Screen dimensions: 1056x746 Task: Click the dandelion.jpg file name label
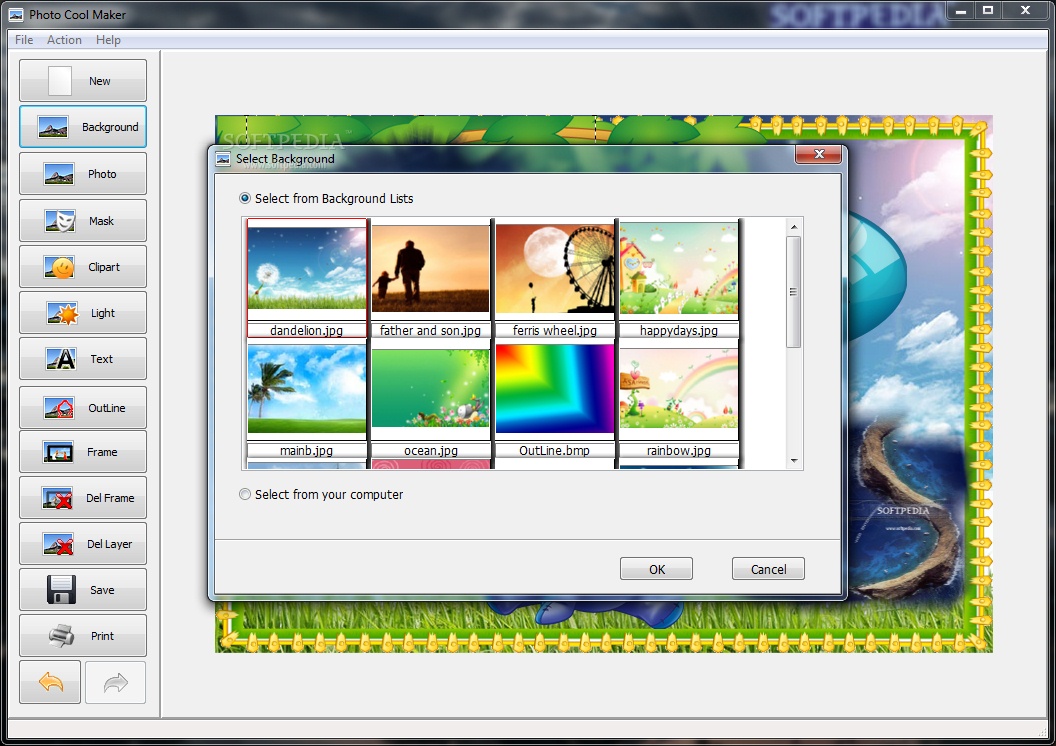(x=306, y=331)
